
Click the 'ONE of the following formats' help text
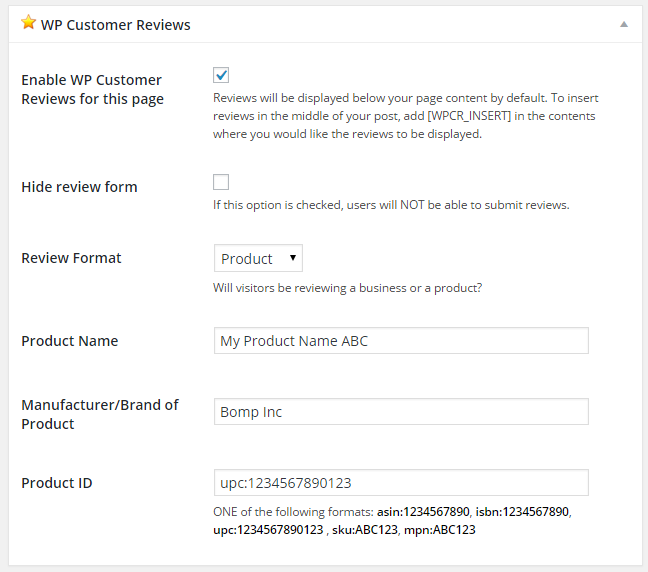[392, 521]
